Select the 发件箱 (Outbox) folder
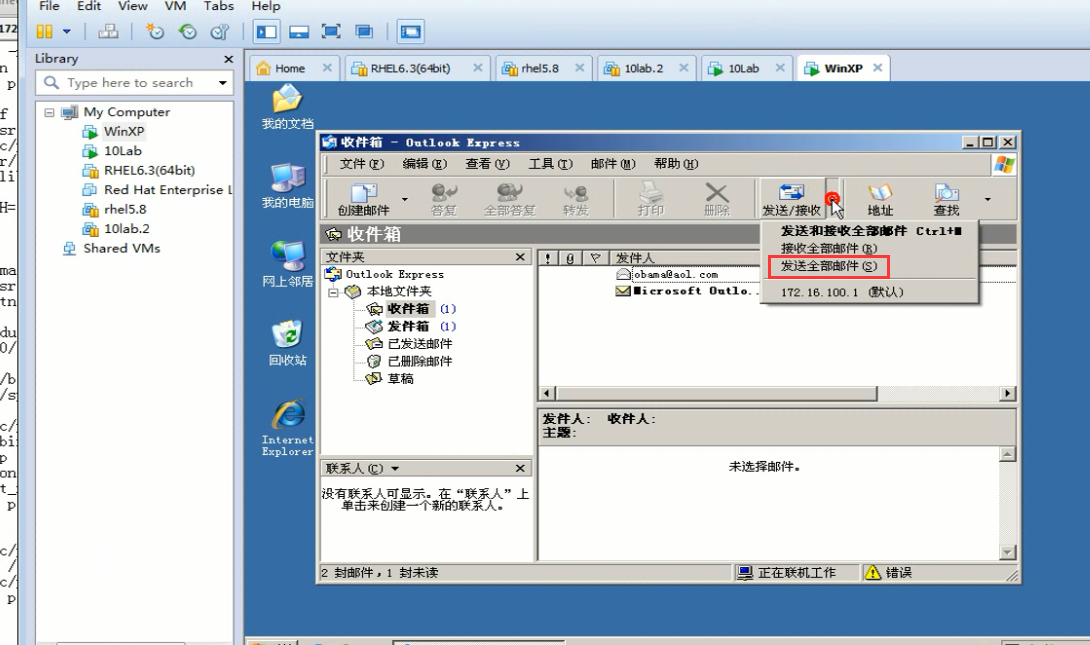The image size is (1090, 645). (408, 326)
